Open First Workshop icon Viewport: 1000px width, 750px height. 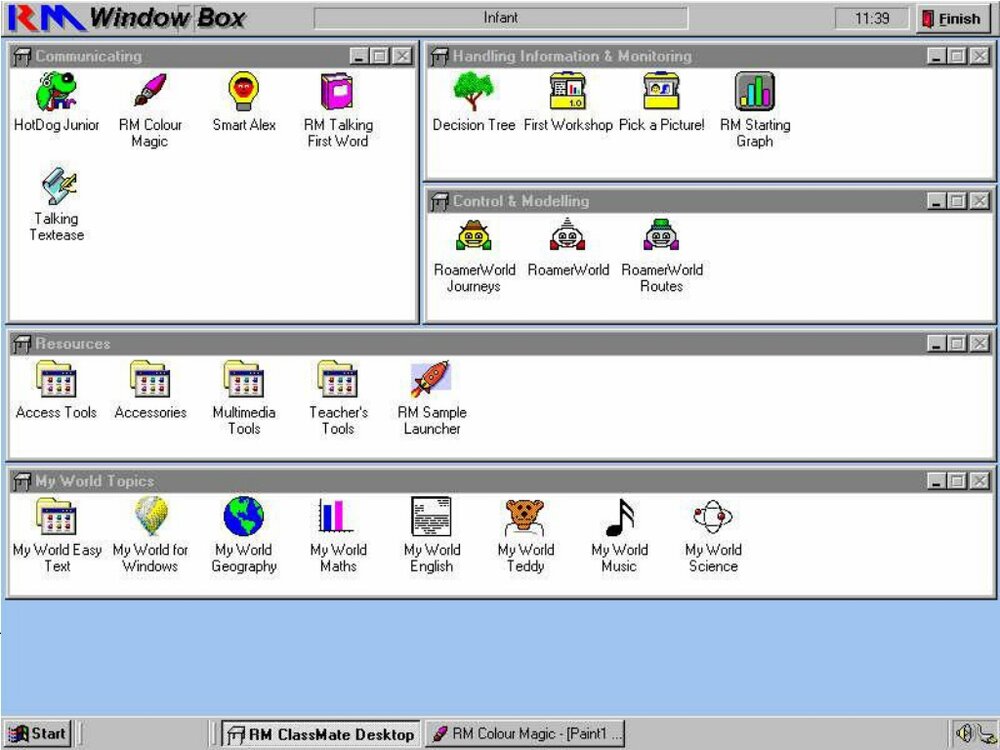click(568, 91)
